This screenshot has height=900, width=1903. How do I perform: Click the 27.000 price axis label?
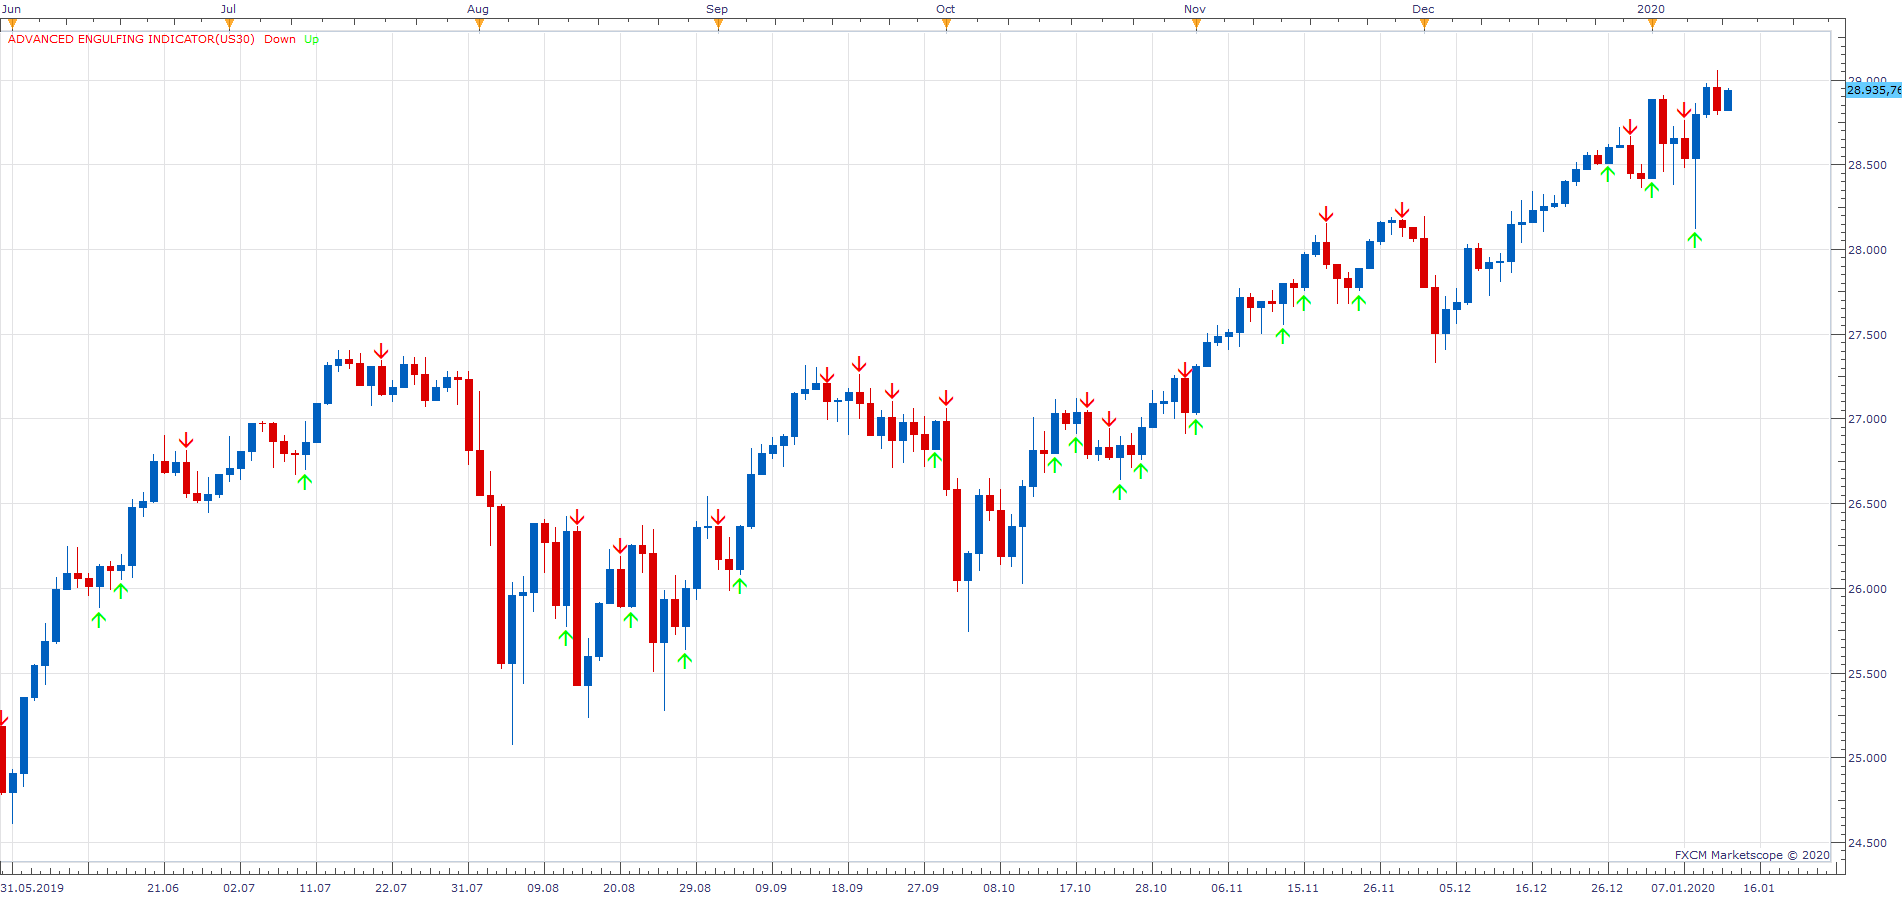coord(1867,419)
